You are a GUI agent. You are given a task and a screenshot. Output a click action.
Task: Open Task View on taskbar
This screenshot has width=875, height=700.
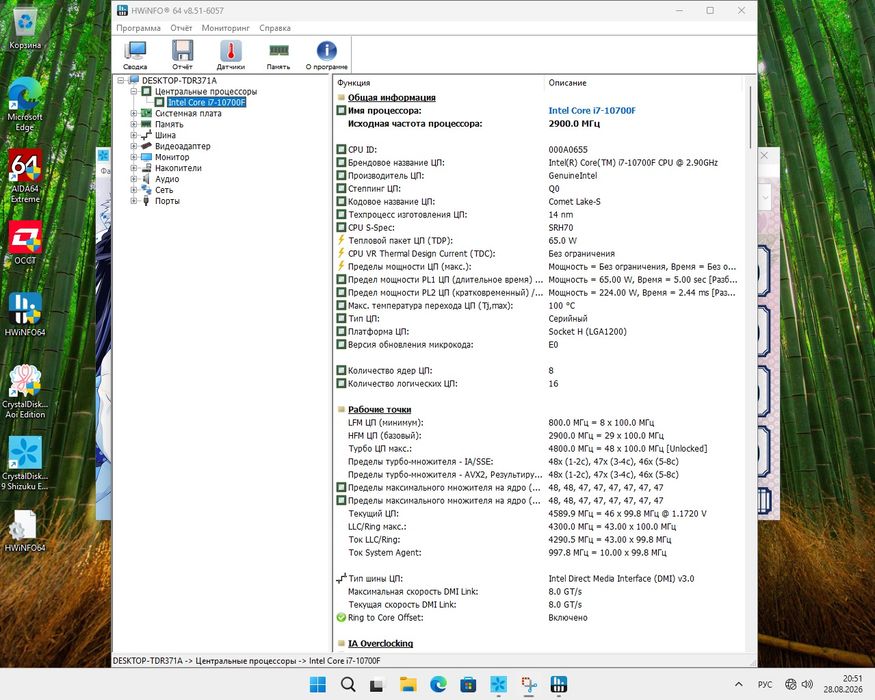pos(377,684)
